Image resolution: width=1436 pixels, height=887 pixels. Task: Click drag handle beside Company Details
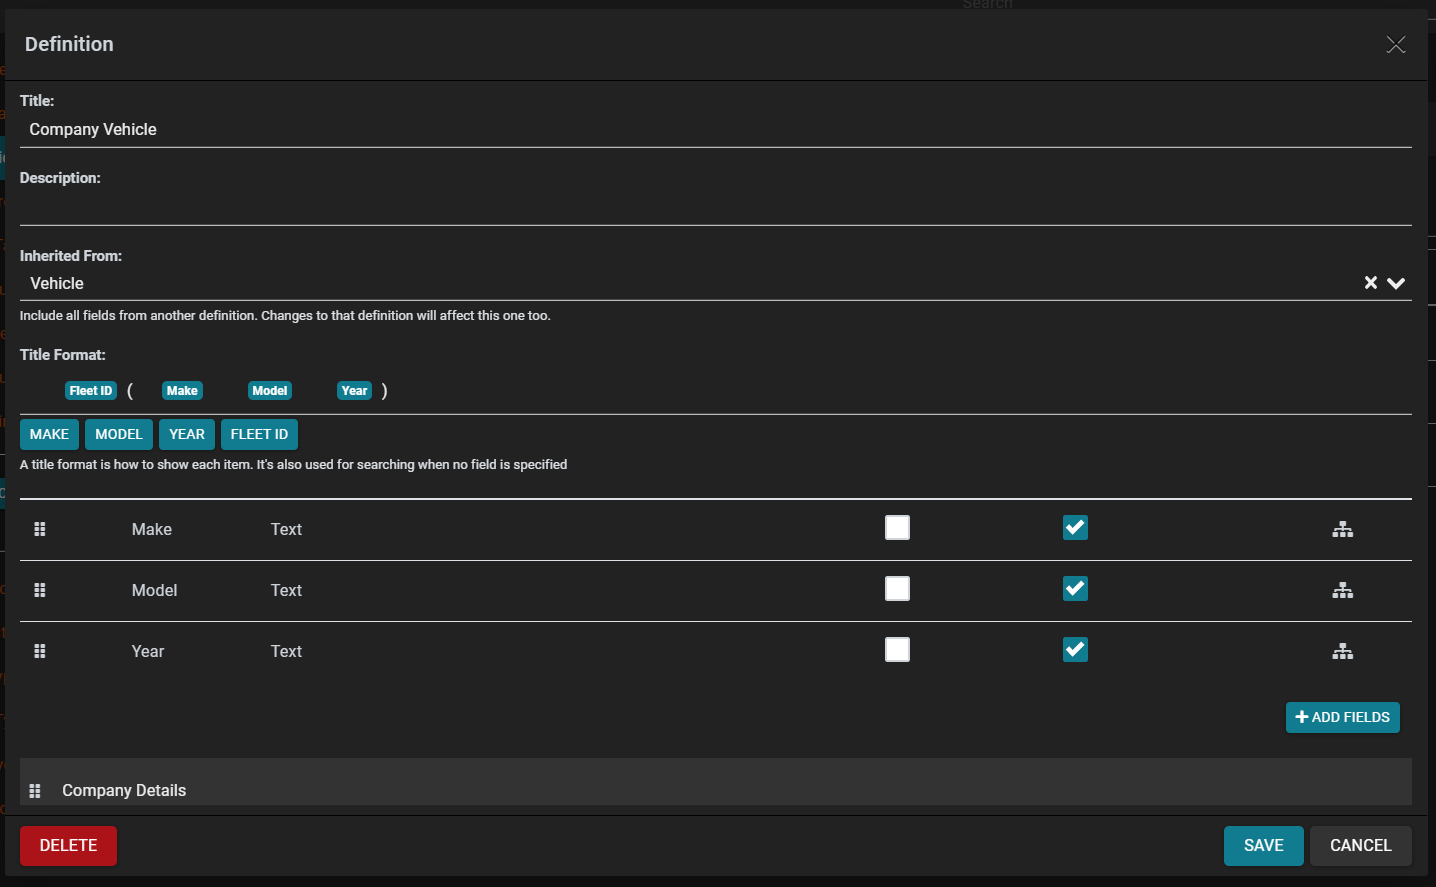(x=35, y=791)
